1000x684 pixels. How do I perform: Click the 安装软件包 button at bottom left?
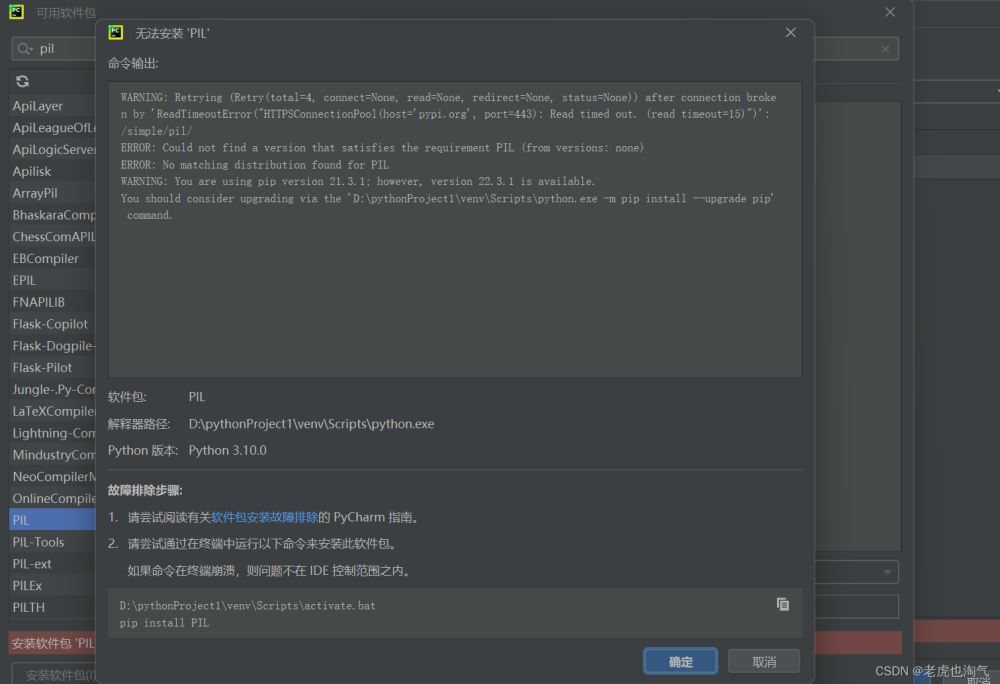tap(55, 674)
